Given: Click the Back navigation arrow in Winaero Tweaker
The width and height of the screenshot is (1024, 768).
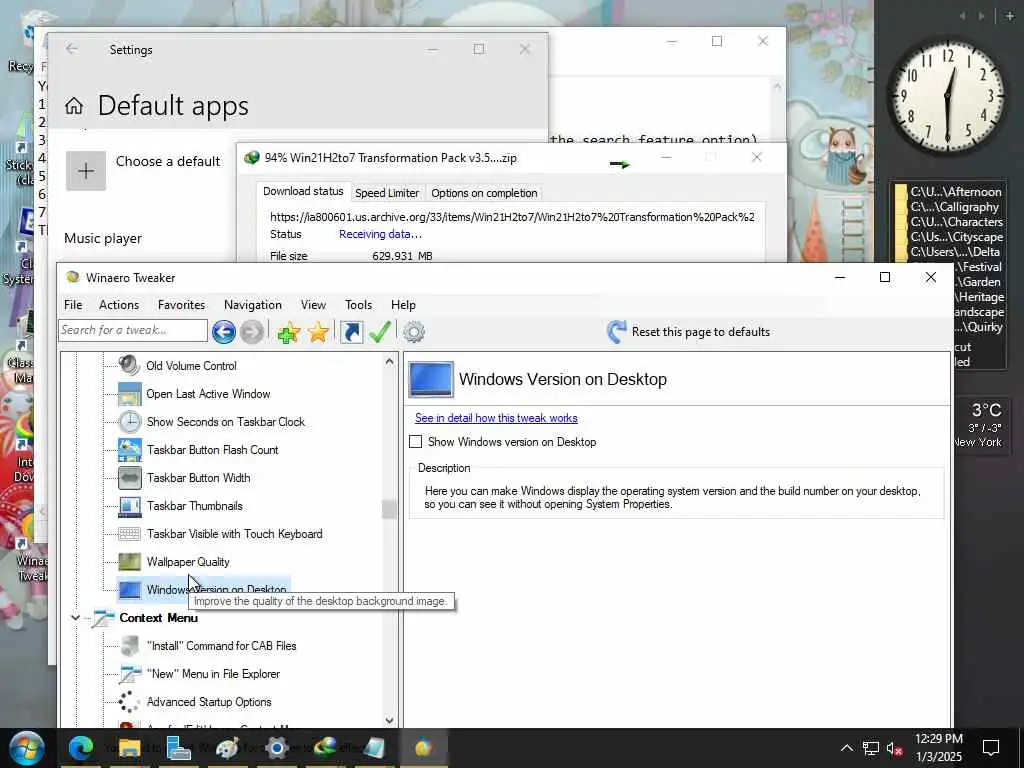Looking at the screenshot, I should tap(223, 332).
